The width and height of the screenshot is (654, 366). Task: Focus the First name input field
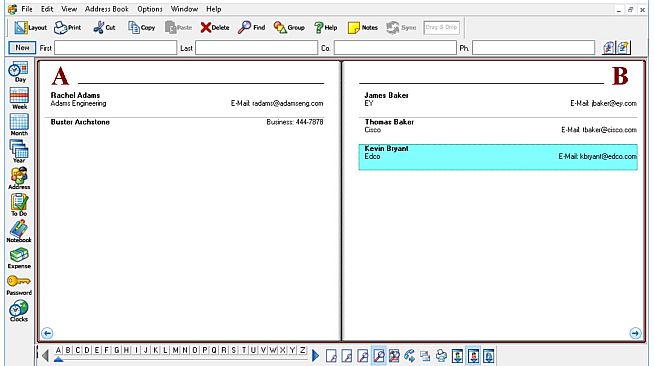tap(116, 48)
